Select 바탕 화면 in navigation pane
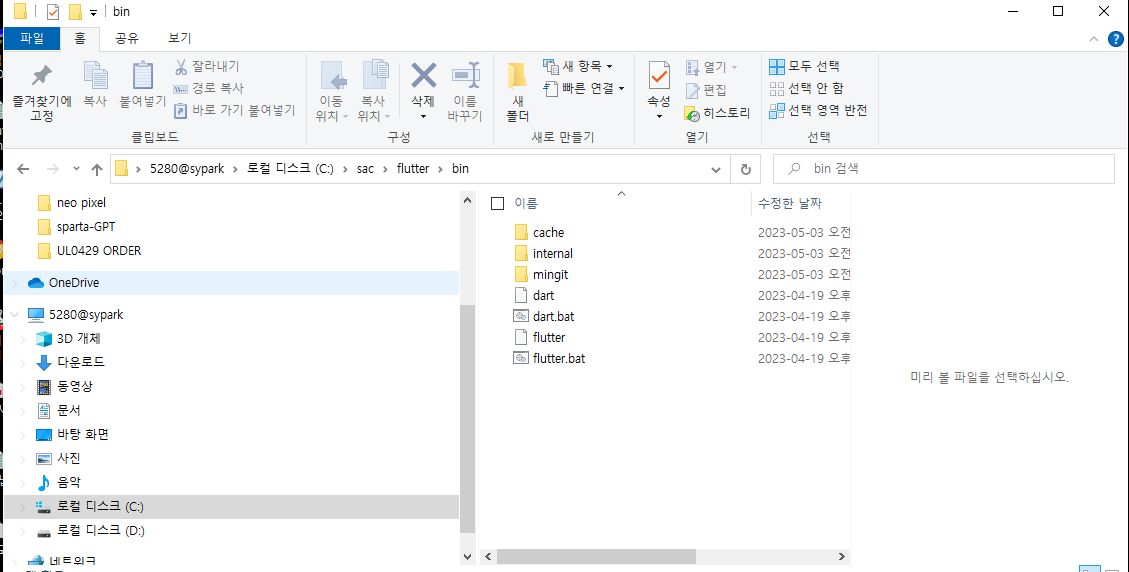 (x=82, y=434)
